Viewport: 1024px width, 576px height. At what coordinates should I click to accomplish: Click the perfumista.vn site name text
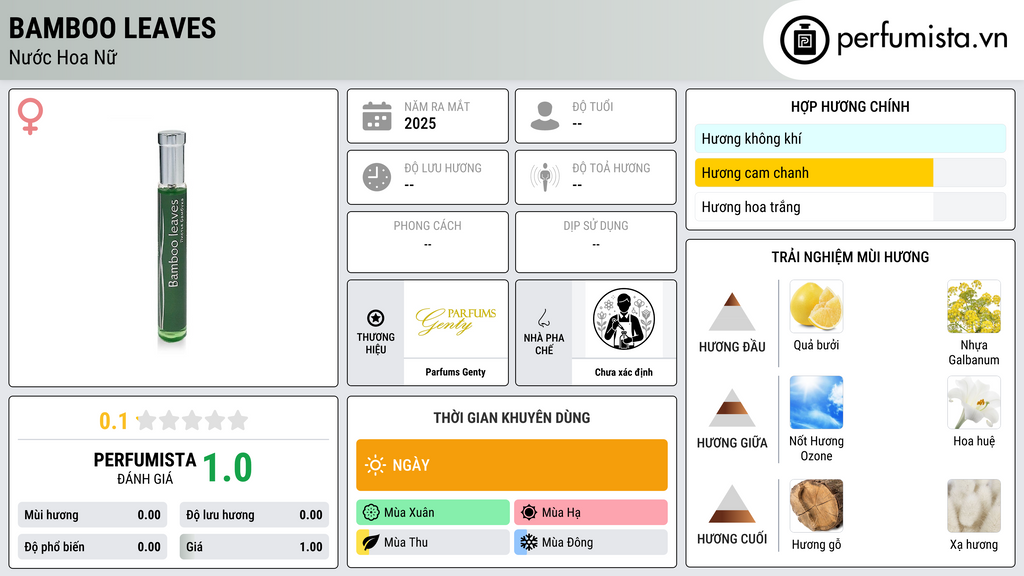pos(922,38)
